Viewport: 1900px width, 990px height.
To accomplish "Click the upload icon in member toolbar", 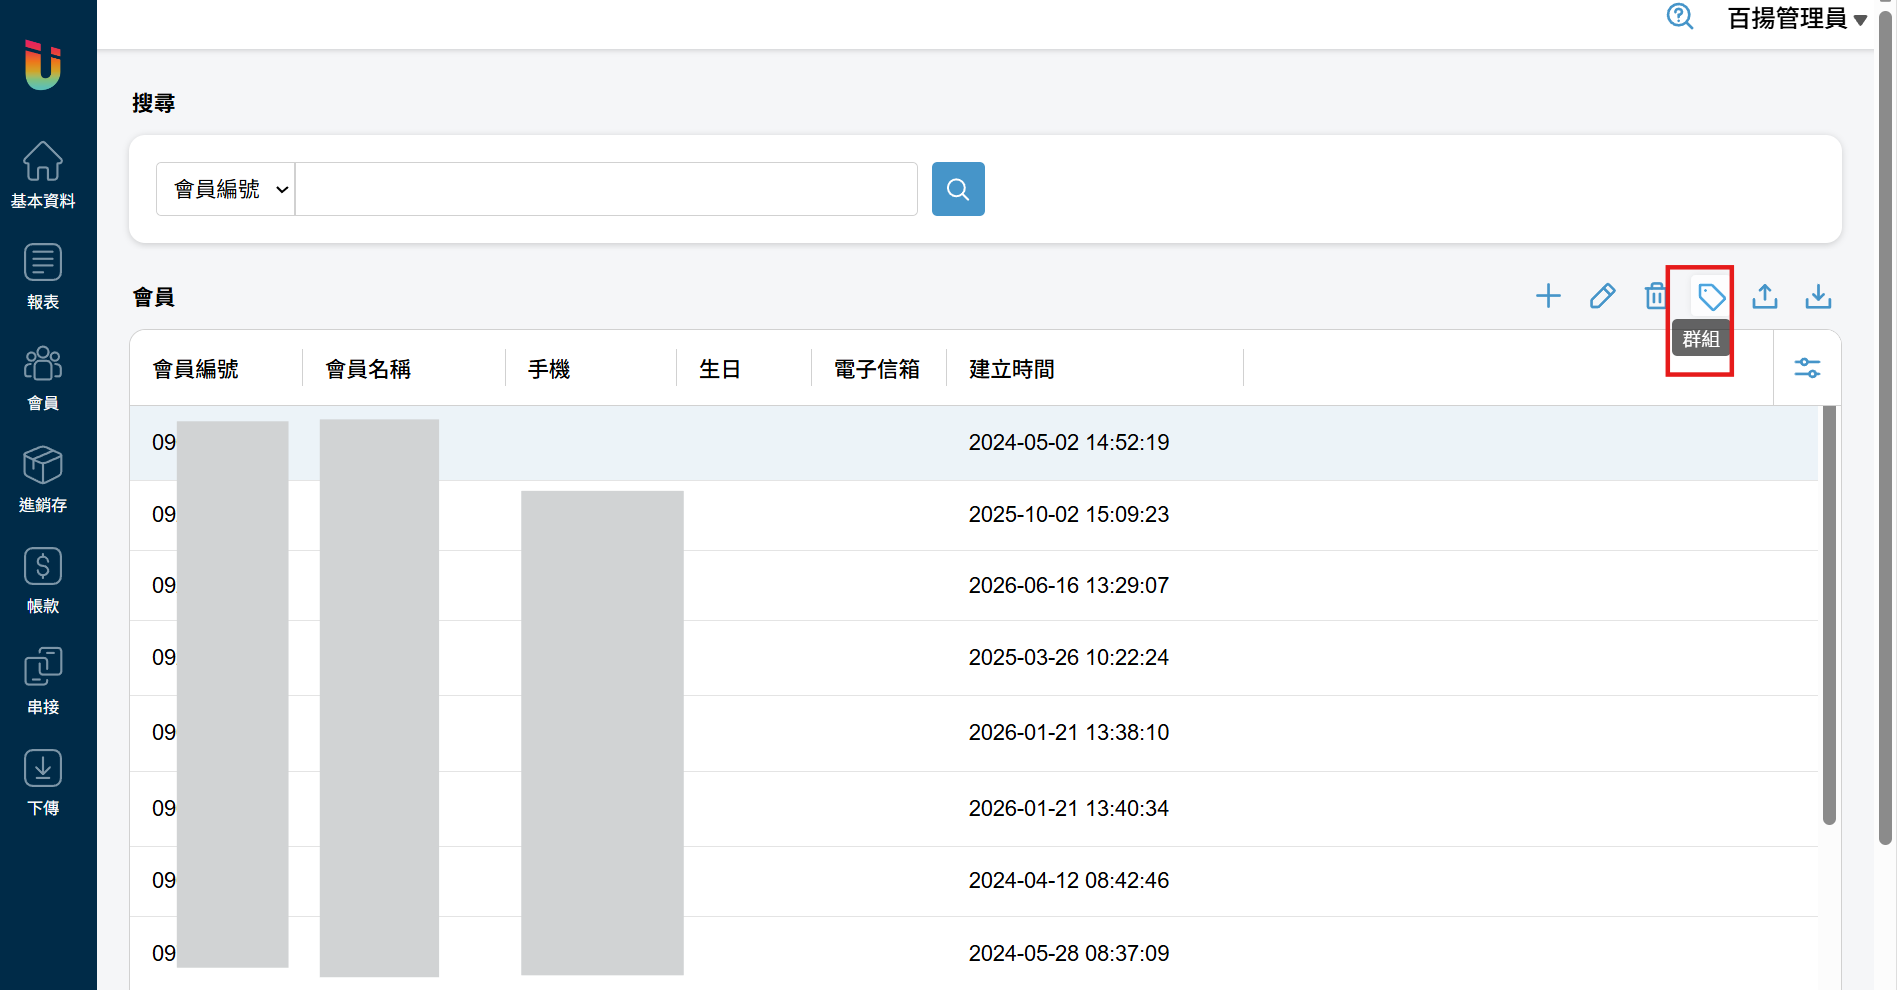I will (x=1765, y=296).
